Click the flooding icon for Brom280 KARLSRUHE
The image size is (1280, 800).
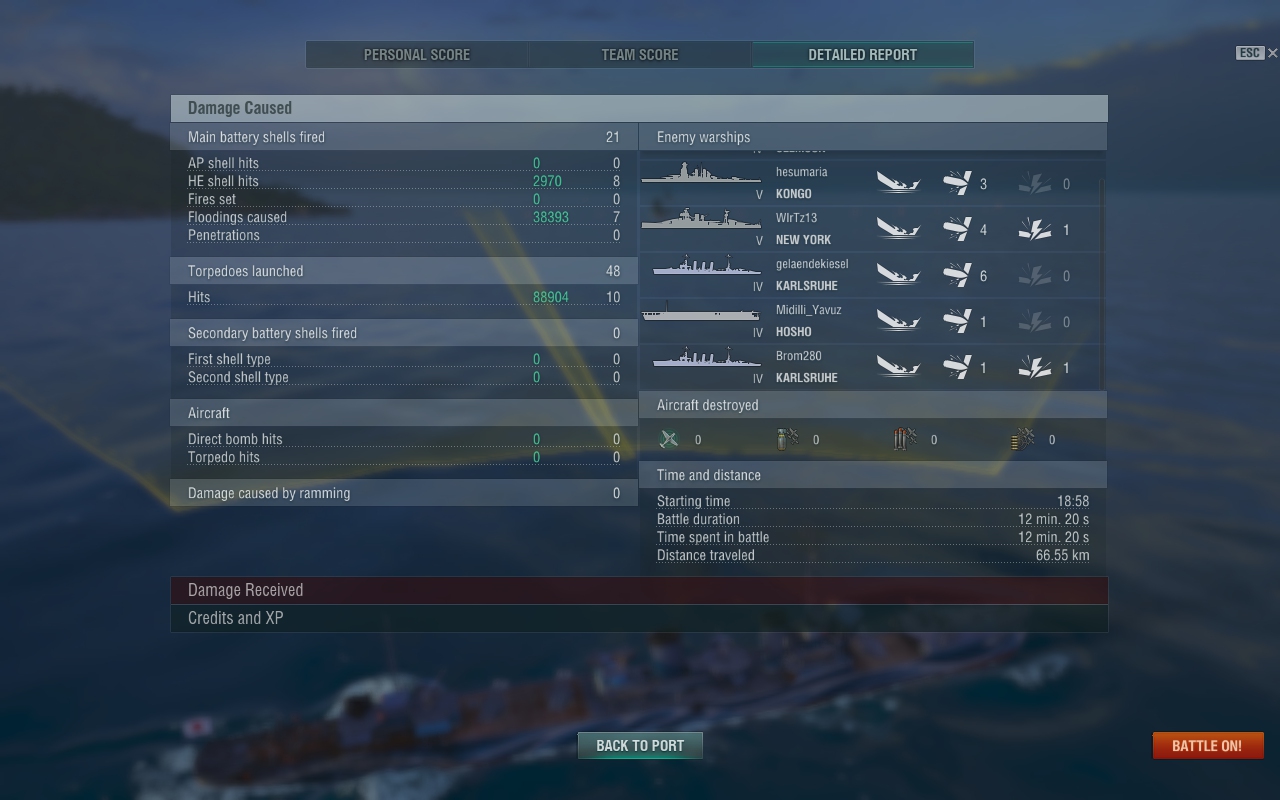tap(1034, 367)
